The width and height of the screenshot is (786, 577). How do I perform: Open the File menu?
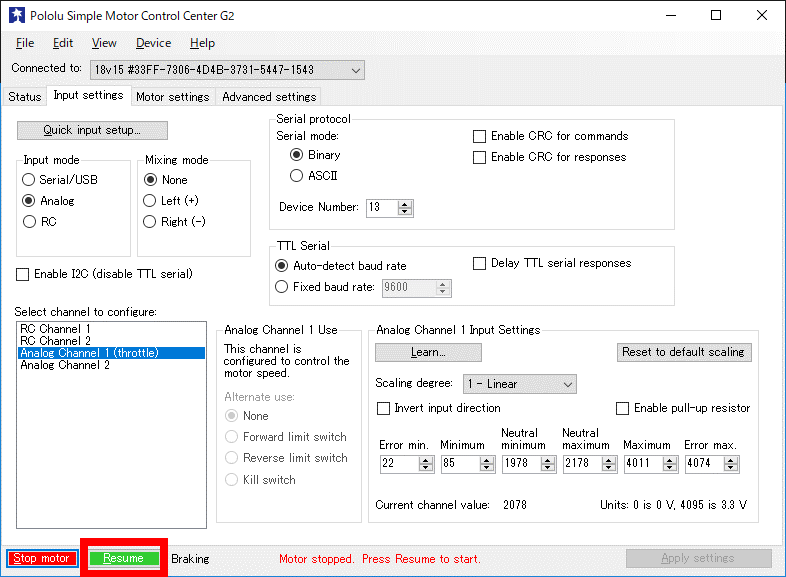tap(25, 43)
